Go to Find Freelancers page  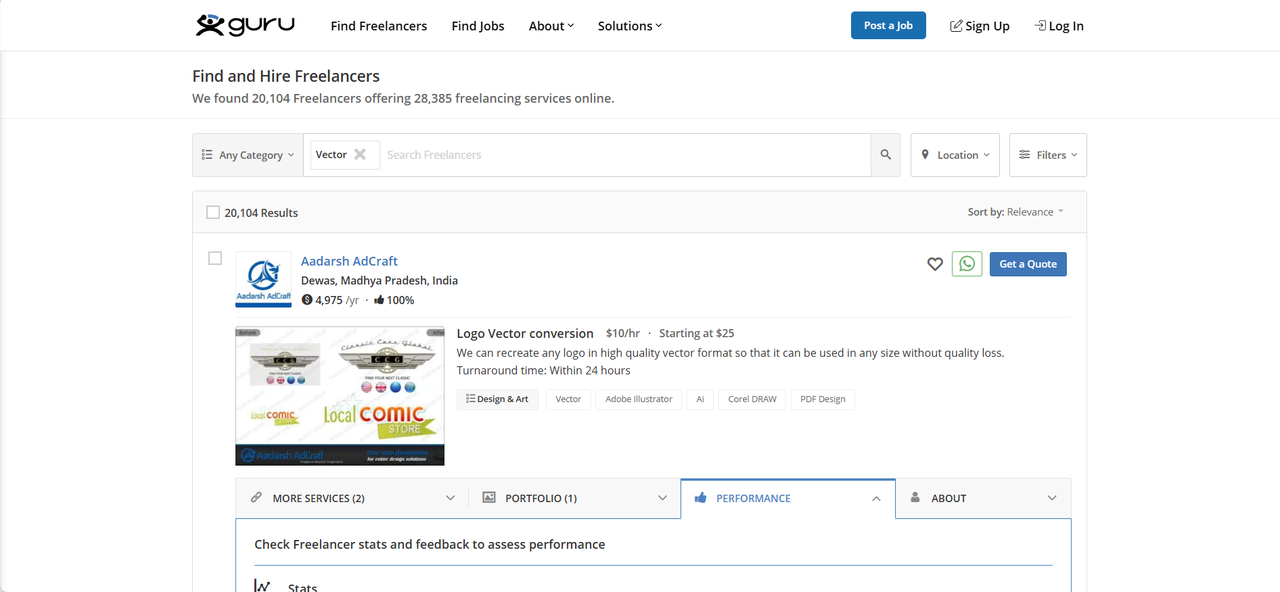click(x=379, y=26)
